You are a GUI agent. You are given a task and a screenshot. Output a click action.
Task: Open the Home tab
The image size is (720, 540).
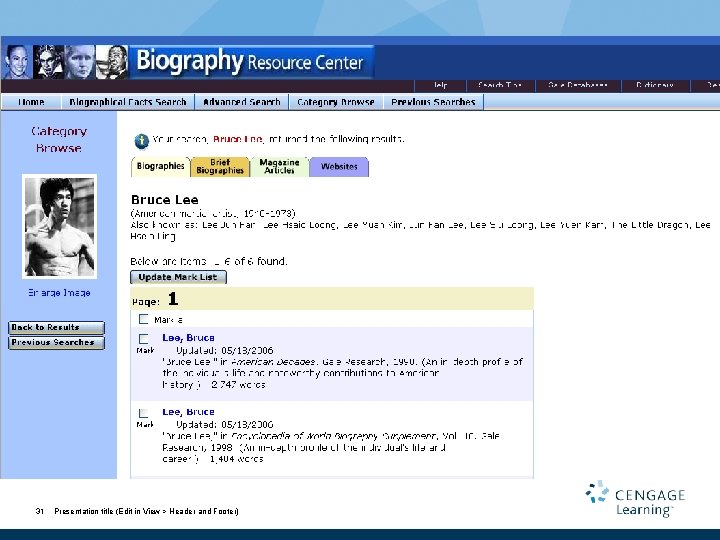(31, 102)
